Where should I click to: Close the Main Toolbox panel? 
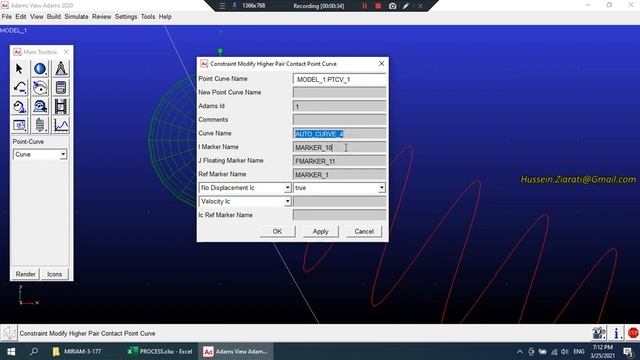coord(66,52)
